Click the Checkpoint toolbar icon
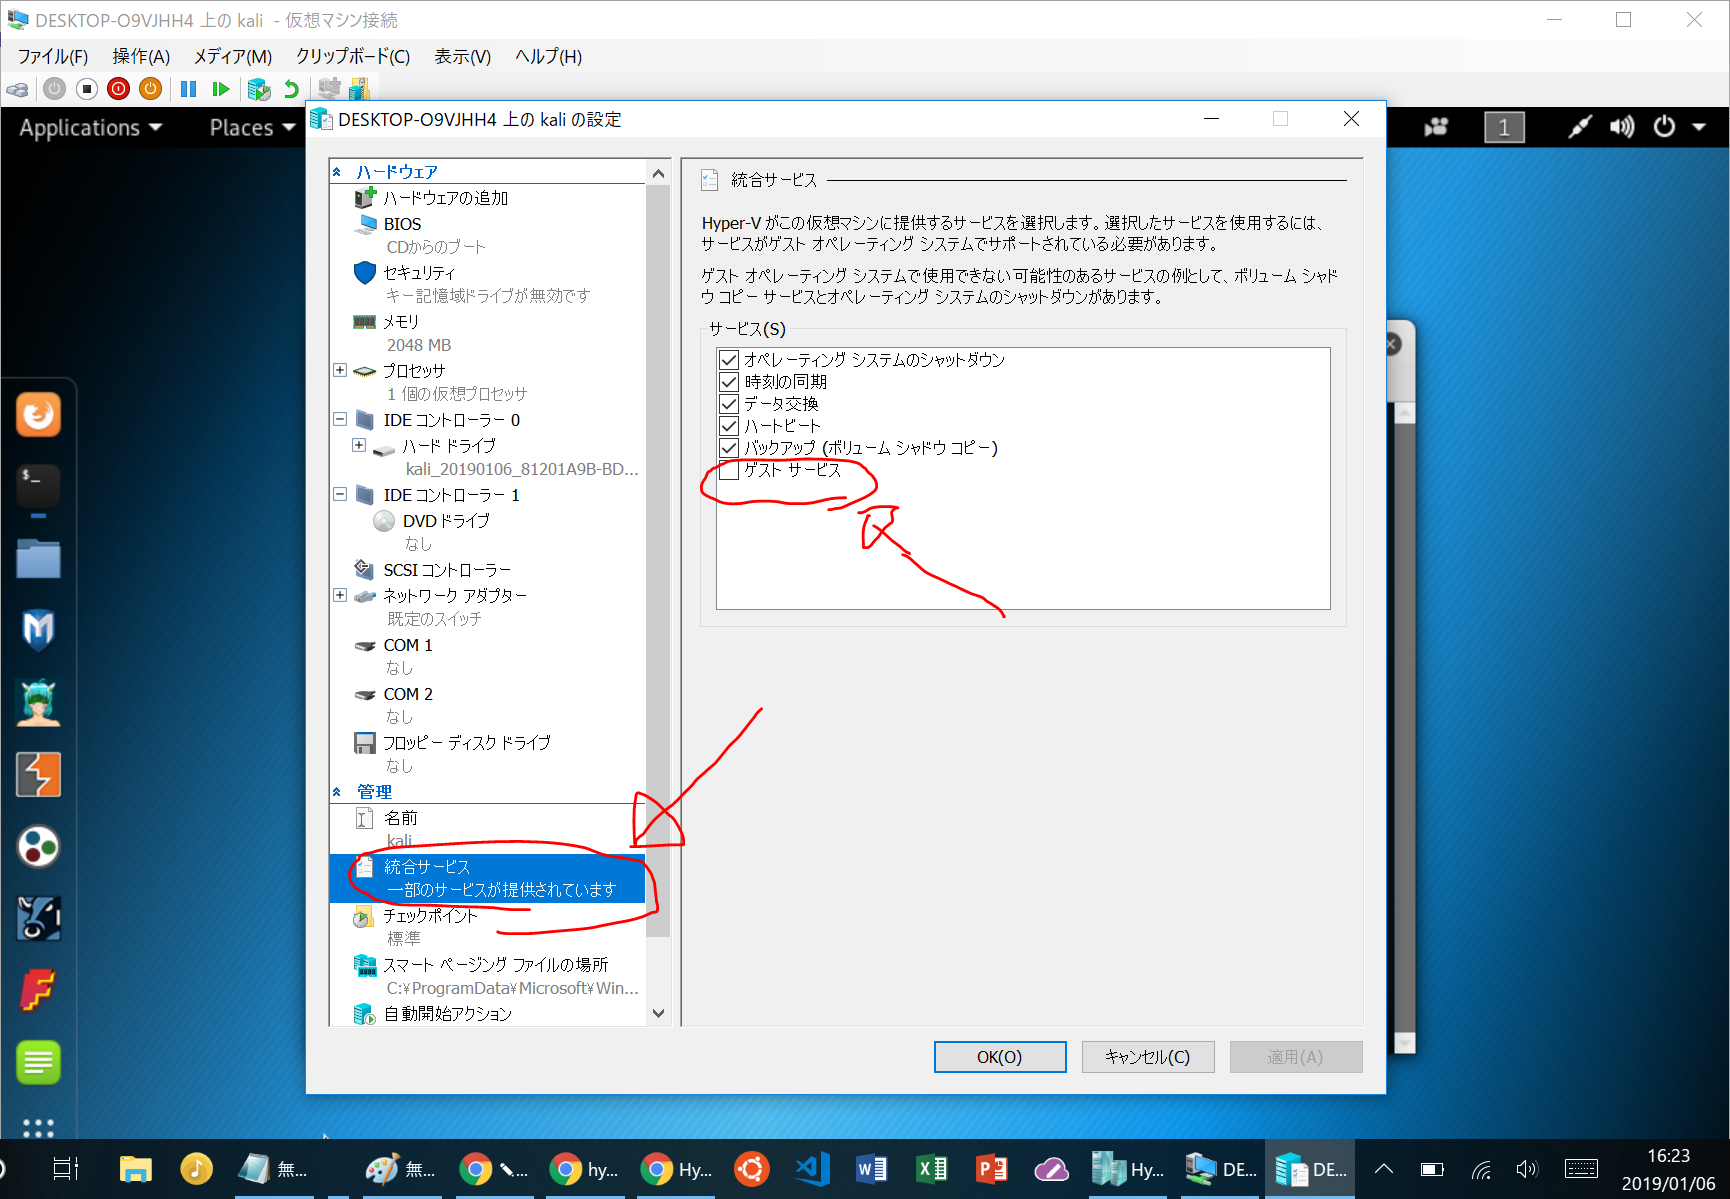 [x=259, y=89]
